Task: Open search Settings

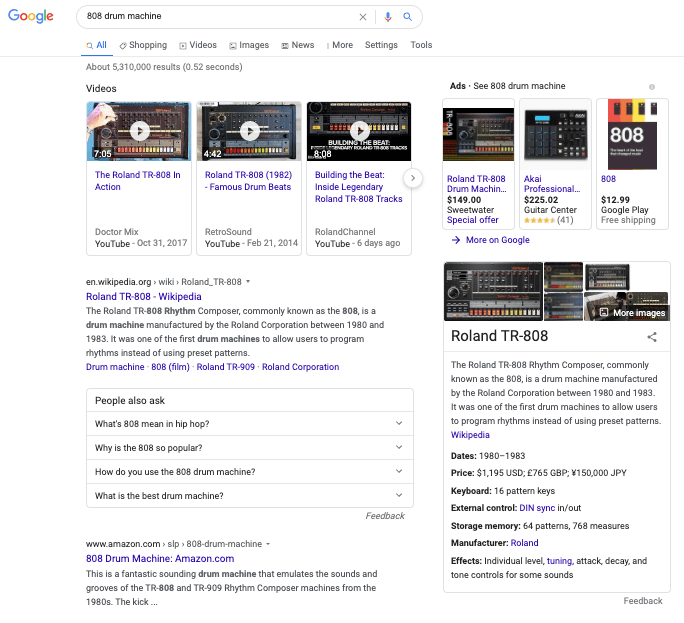Action: coord(381,45)
